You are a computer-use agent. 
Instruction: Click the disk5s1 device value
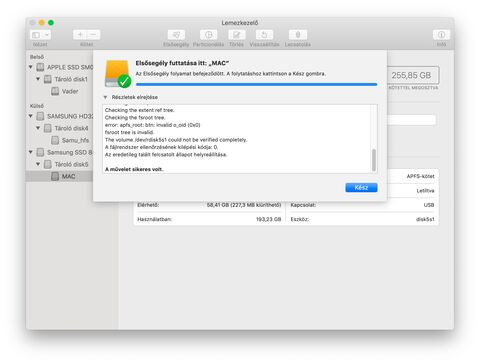pos(425,219)
